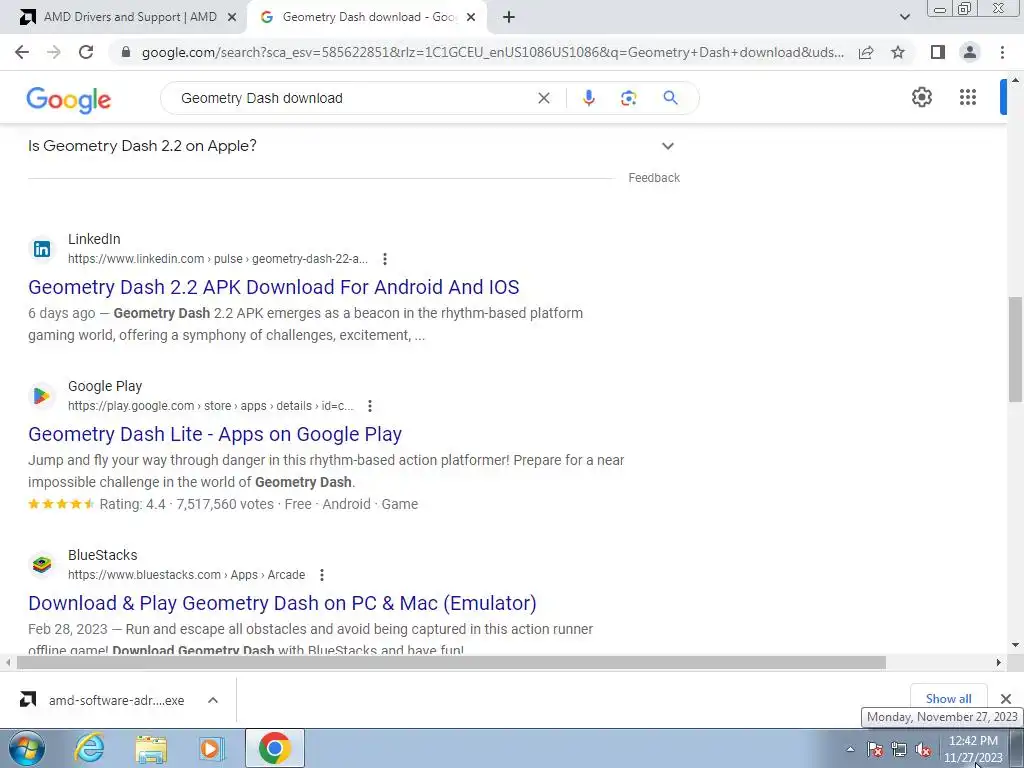Click the taskbar clock showing 12:42 PM

click(x=973, y=749)
